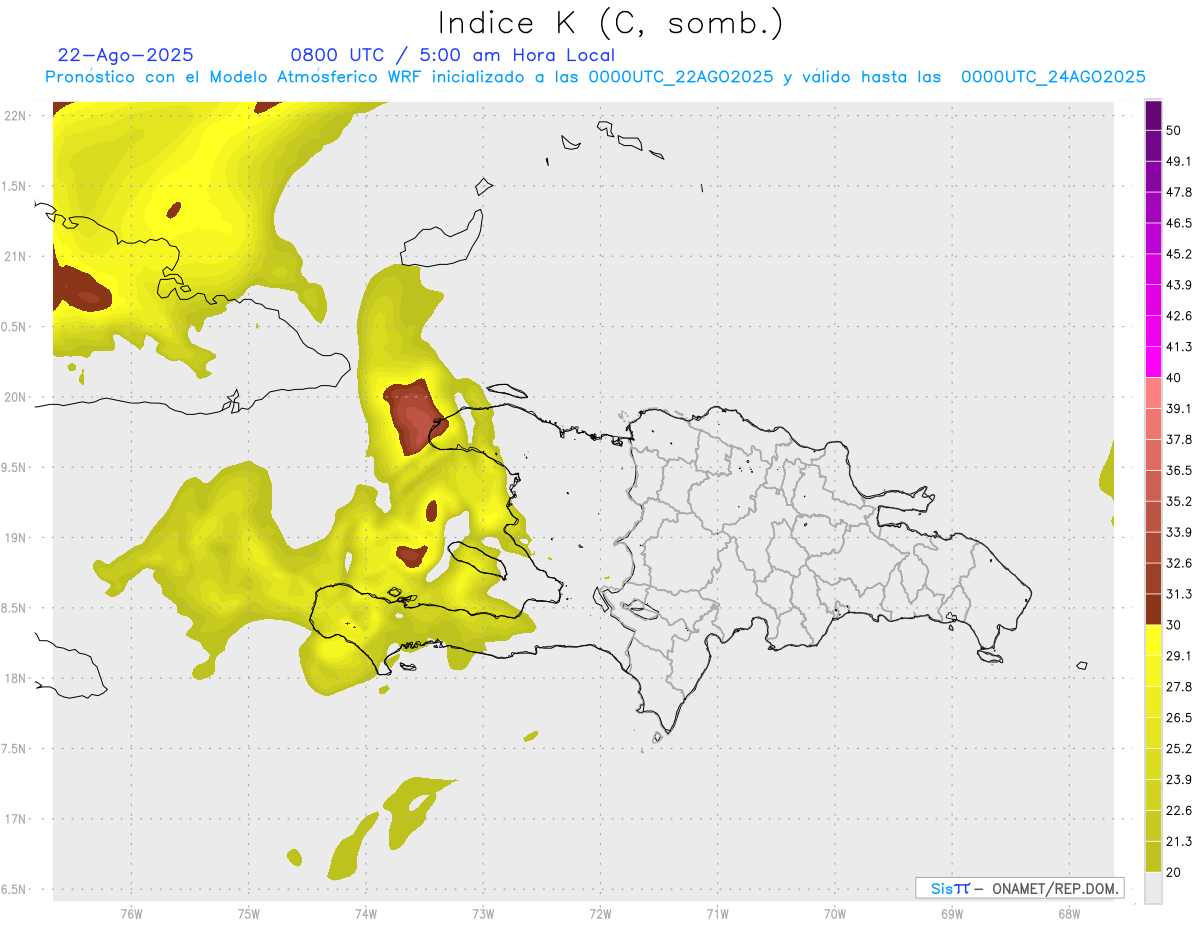Viewport: 1200px width, 927px height.
Task: Click the '1.5N' latitude label
Action: click(x=13, y=186)
